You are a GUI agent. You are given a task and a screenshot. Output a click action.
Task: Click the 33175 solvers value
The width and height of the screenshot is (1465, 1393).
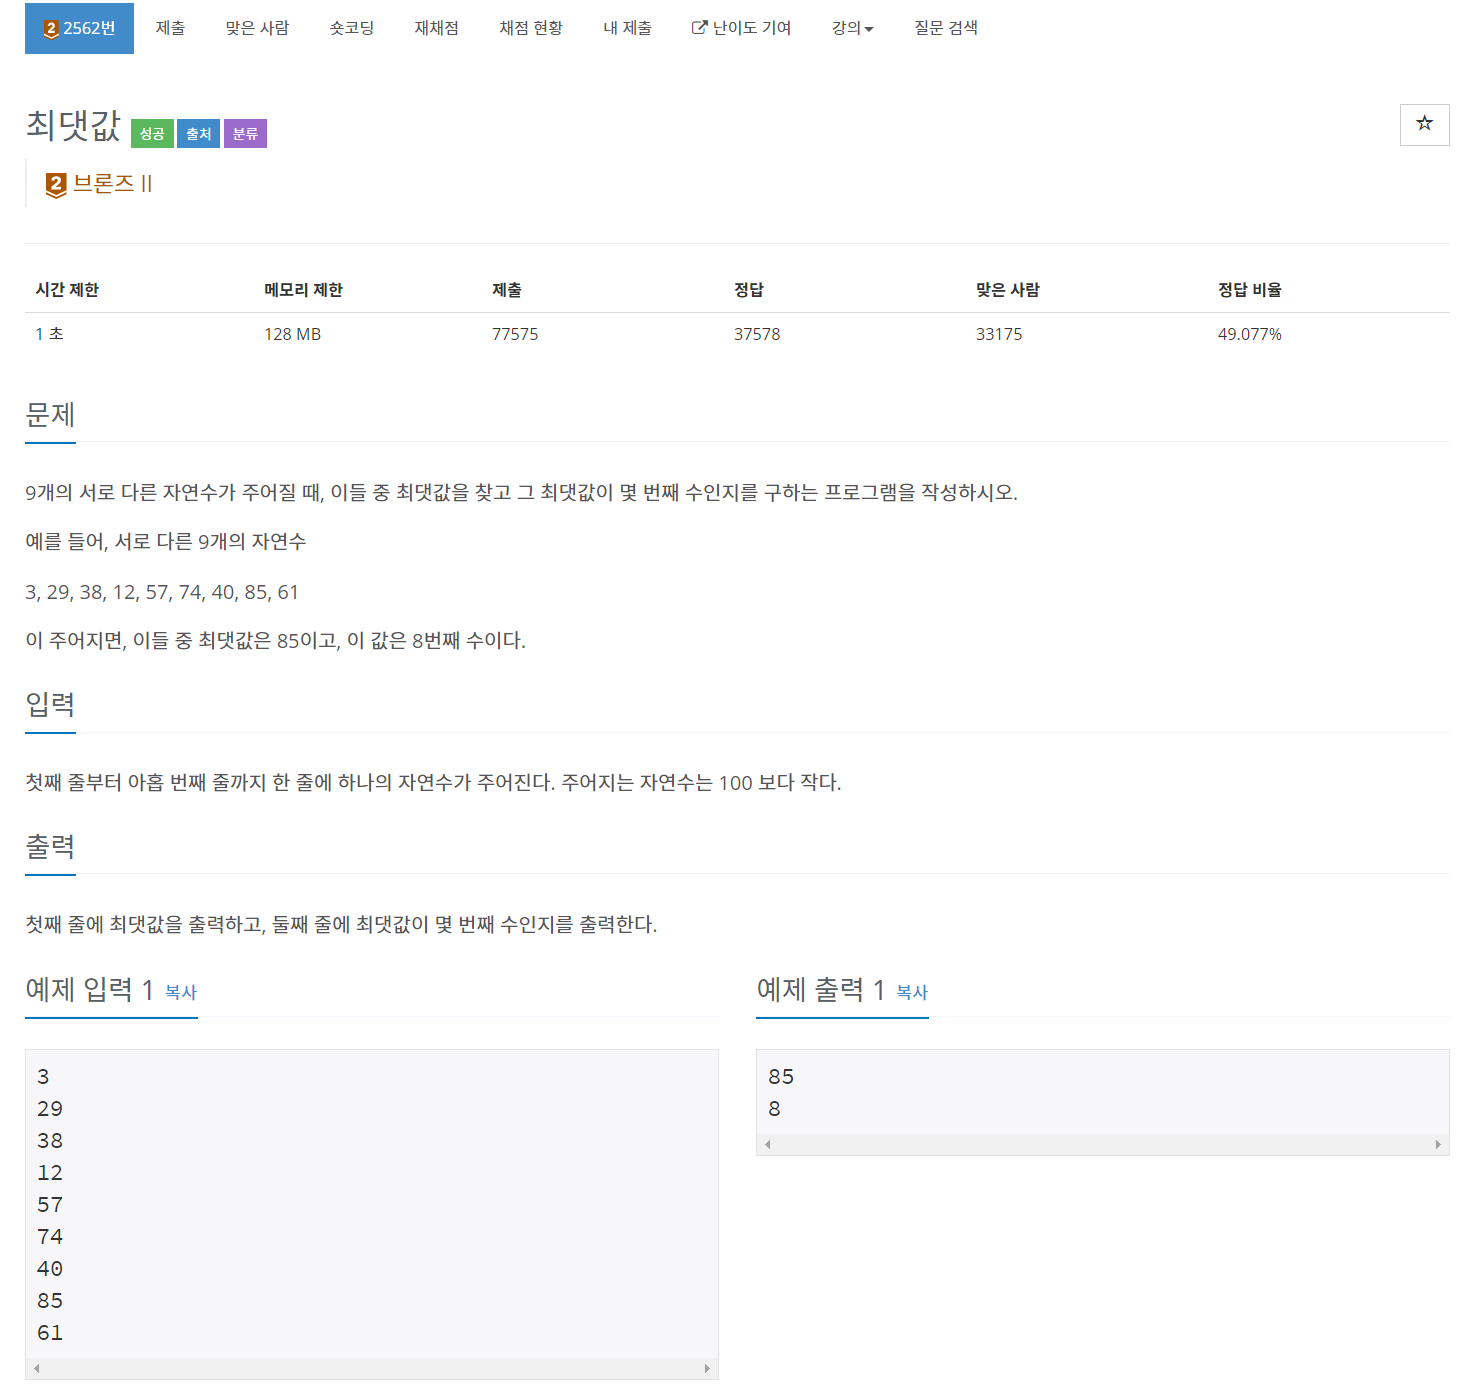(999, 334)
